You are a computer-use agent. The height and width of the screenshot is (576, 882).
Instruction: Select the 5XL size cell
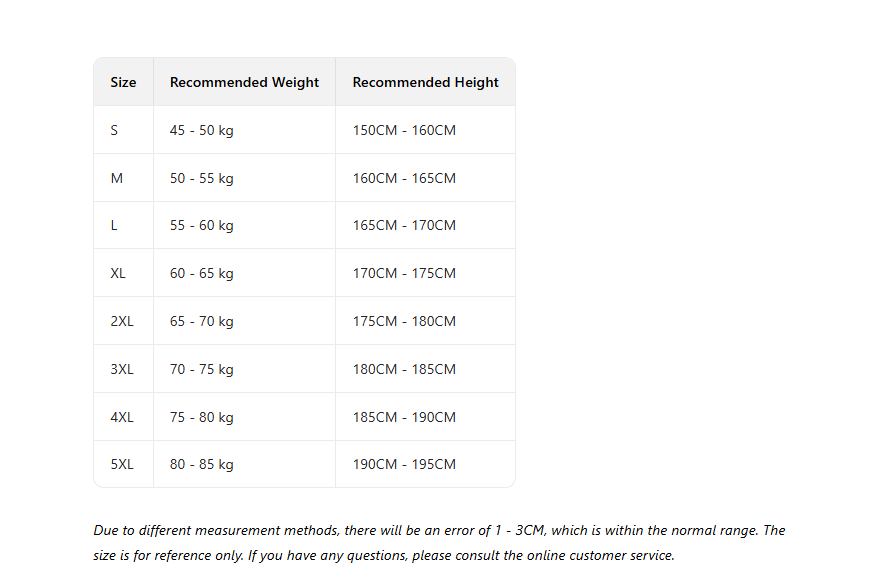(123, 464)
